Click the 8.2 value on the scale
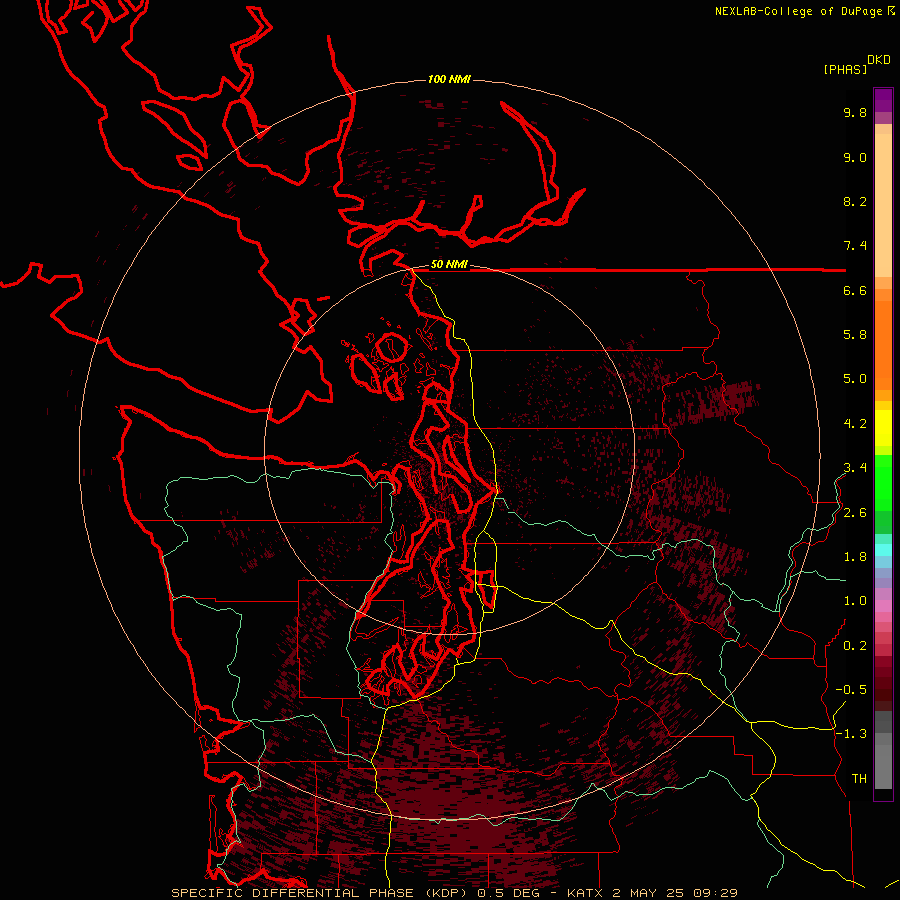900x900 pixels. [855, 201]
